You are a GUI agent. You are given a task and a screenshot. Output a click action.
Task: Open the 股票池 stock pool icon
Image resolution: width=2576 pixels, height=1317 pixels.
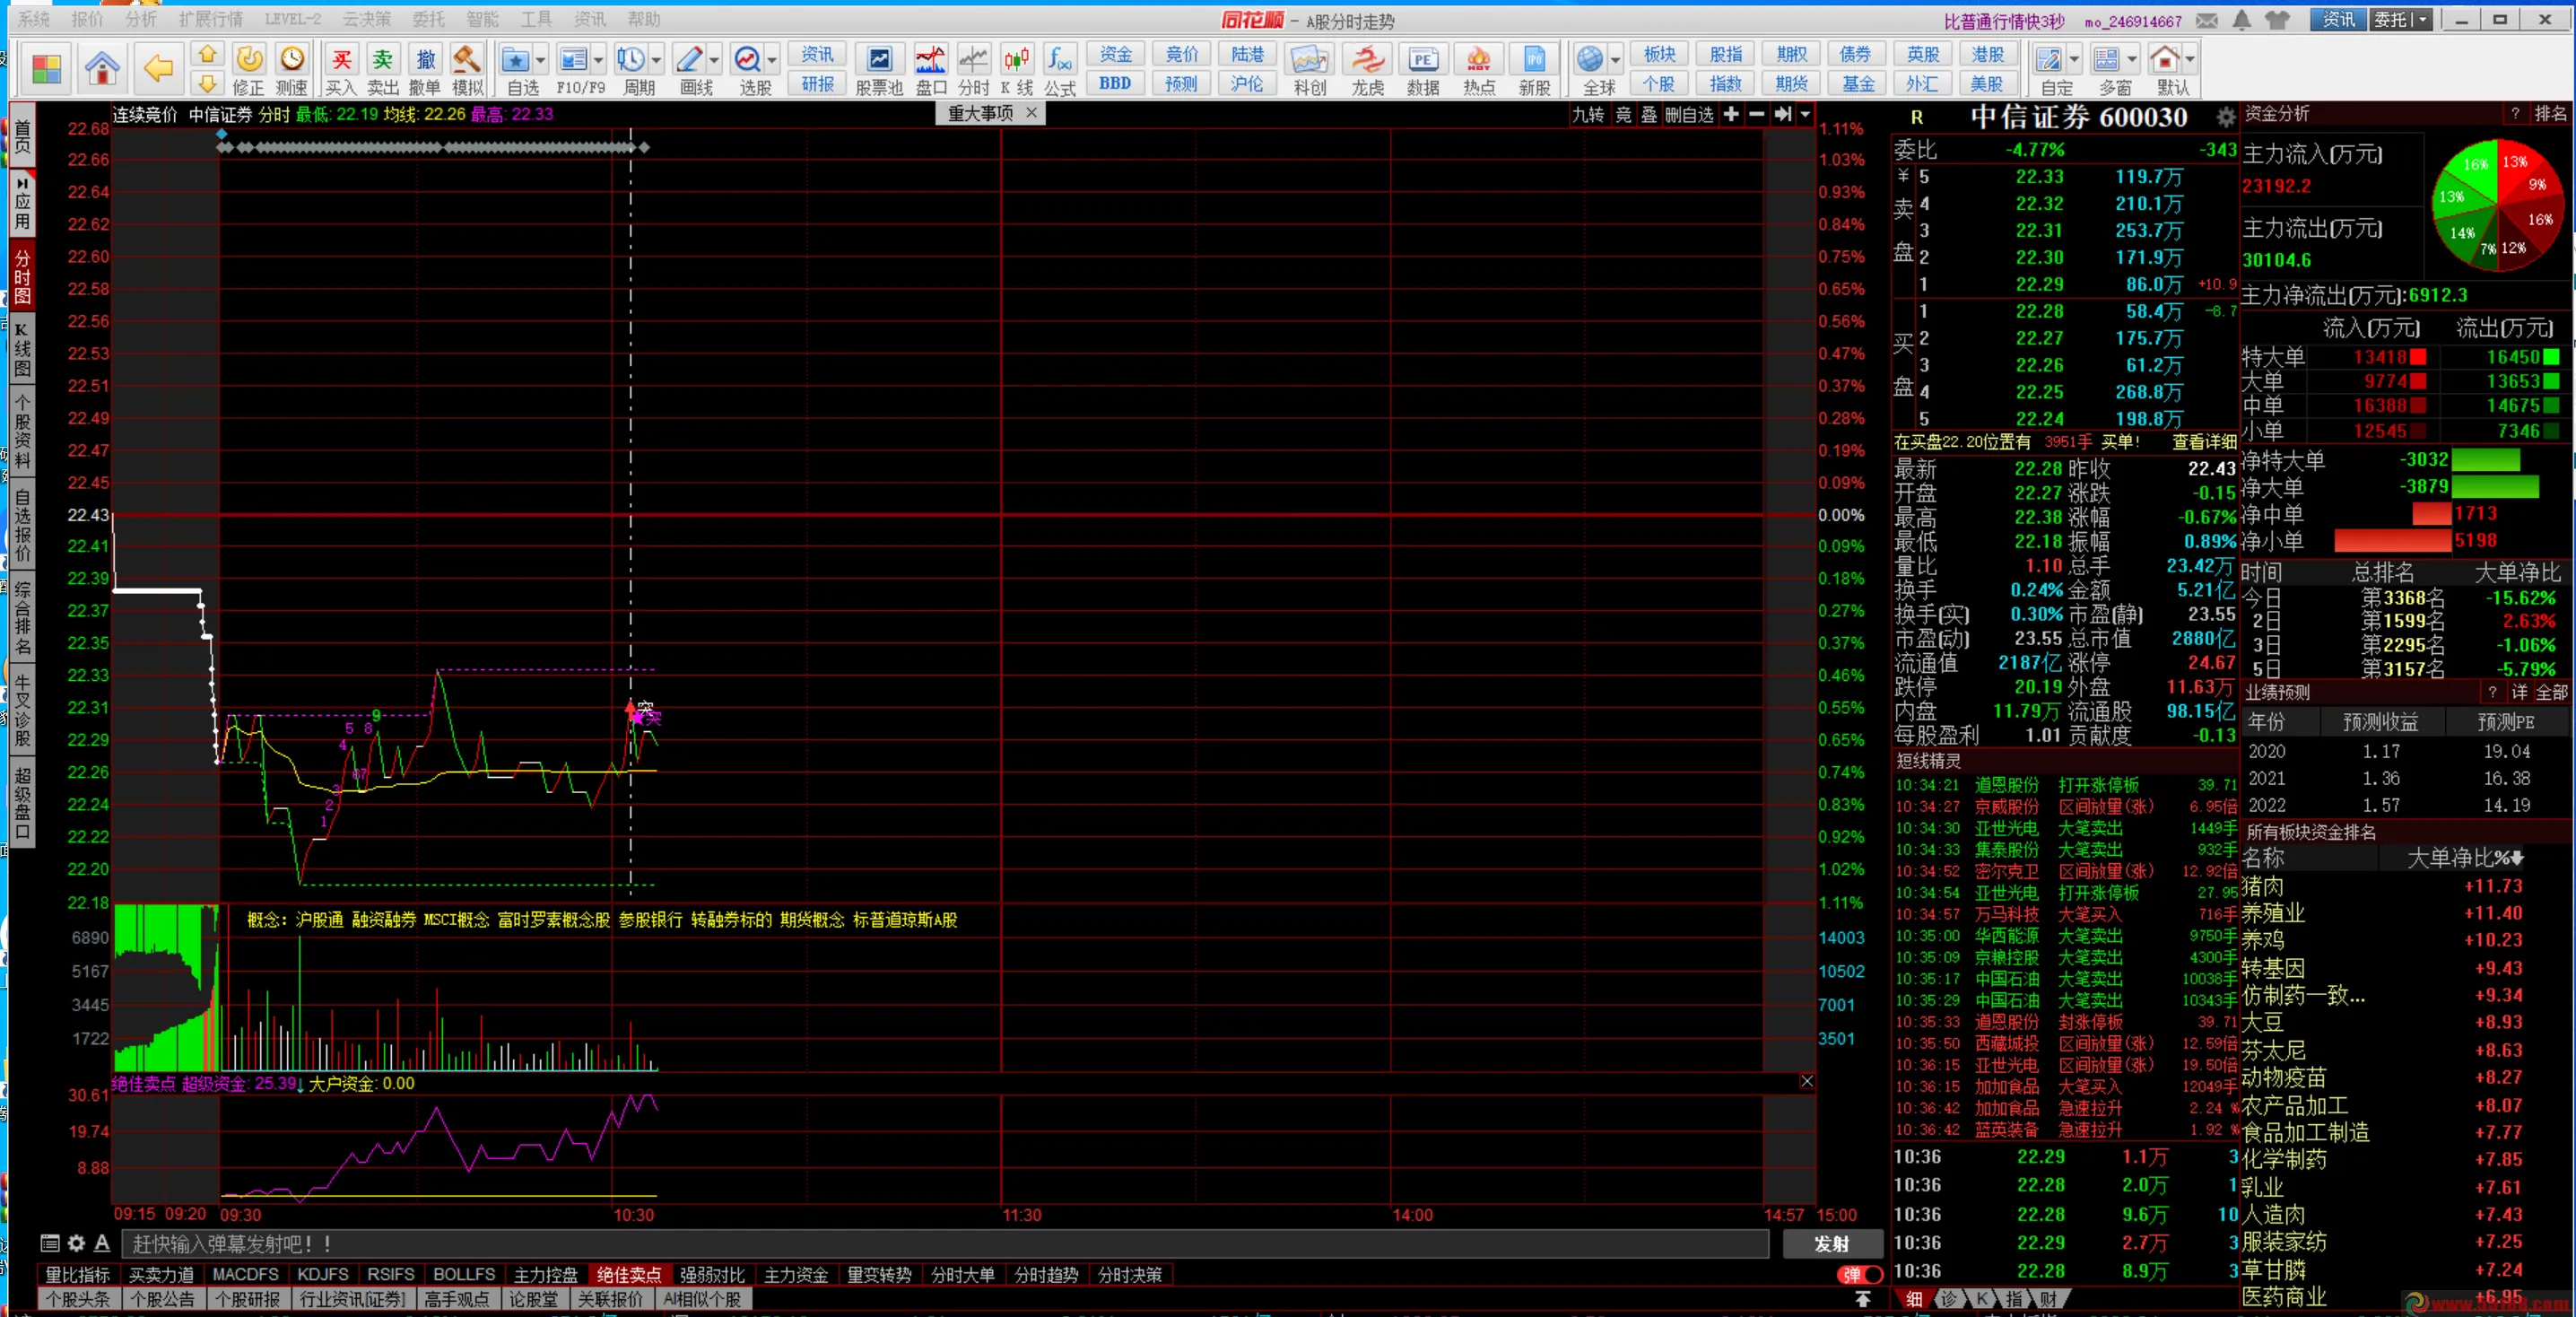(879, 69)
